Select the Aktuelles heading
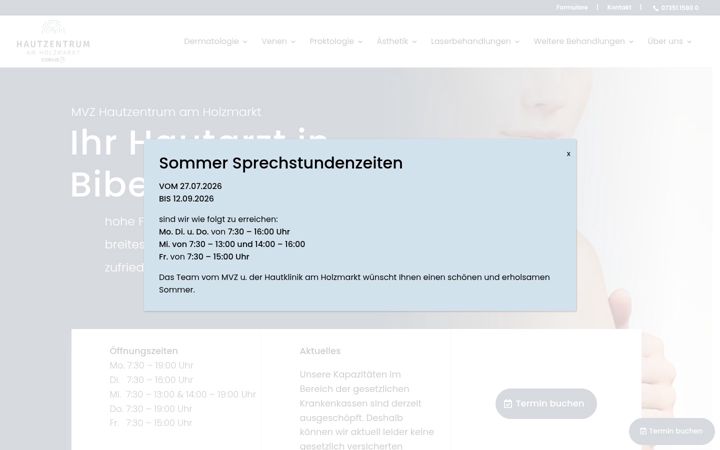This screenshot has width=720, height=450. 320,351
